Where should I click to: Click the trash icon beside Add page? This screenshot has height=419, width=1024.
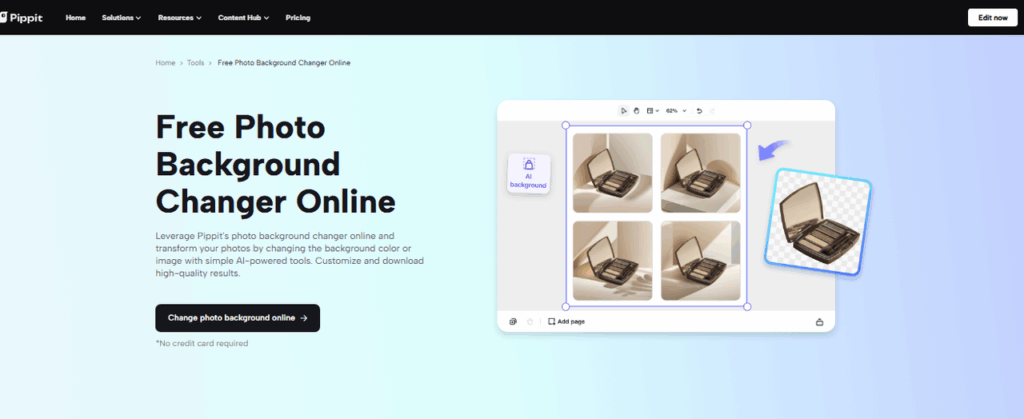click(x=529, y=322)
